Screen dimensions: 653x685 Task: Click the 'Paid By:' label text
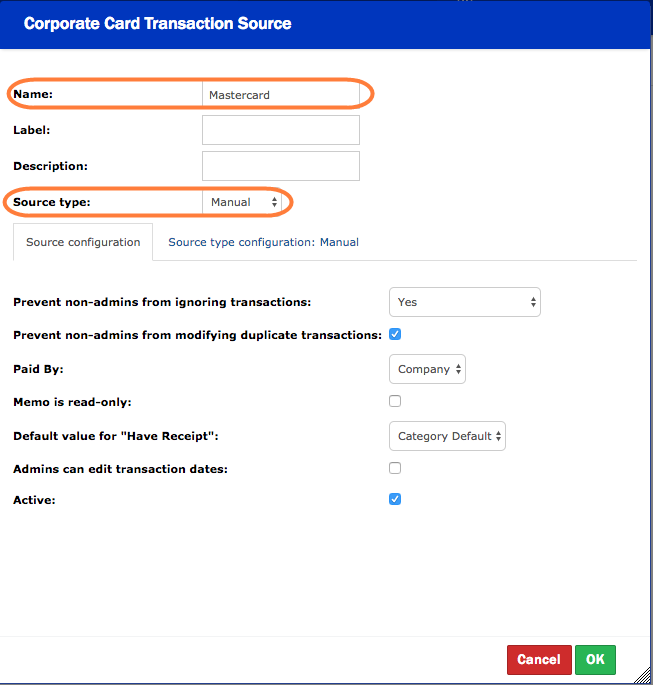click(x=38, y=369)
